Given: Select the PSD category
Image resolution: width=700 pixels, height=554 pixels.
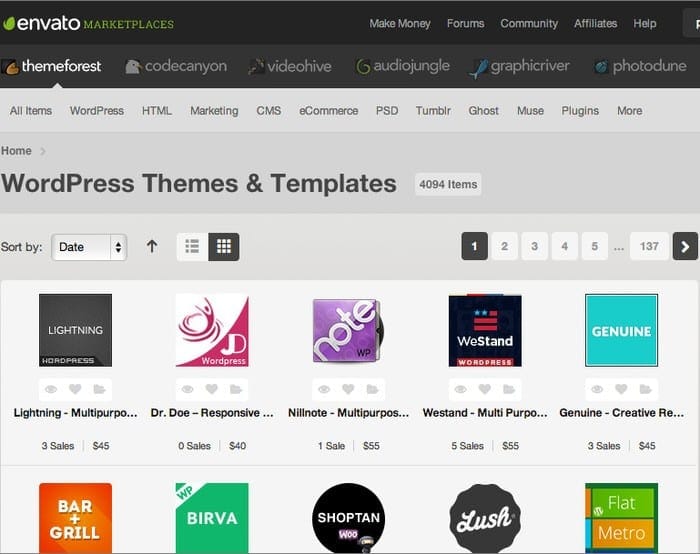Looking at the screenshot, I should [387, 111].
